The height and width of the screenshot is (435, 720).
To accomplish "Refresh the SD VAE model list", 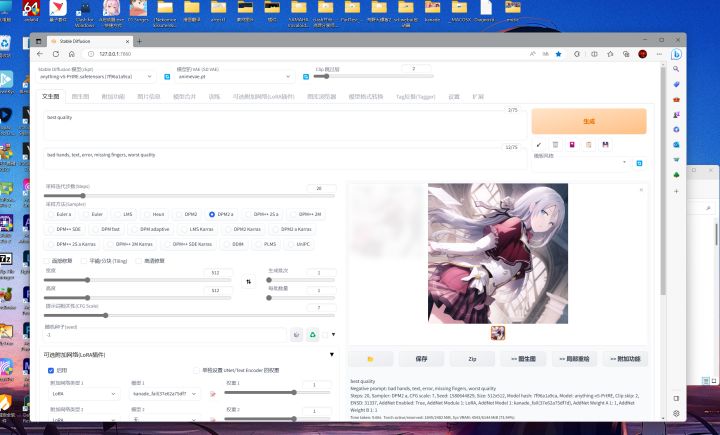I will click(x=306, y=77).
